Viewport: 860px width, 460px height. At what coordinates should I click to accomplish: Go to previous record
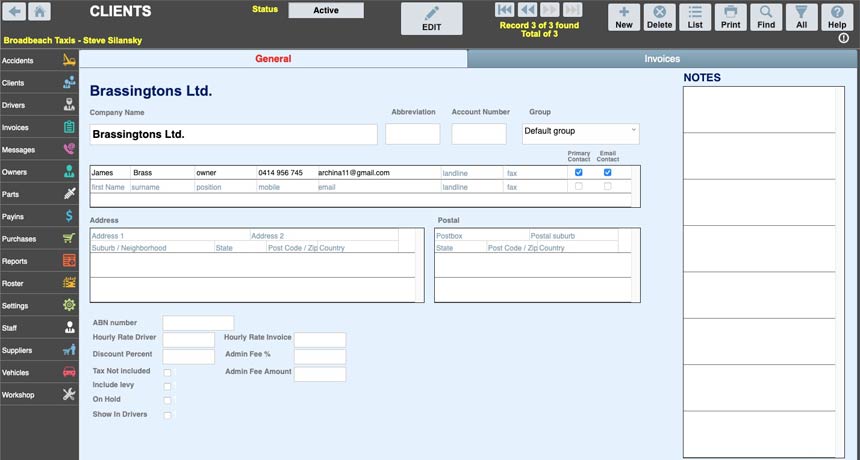[527, 10]
